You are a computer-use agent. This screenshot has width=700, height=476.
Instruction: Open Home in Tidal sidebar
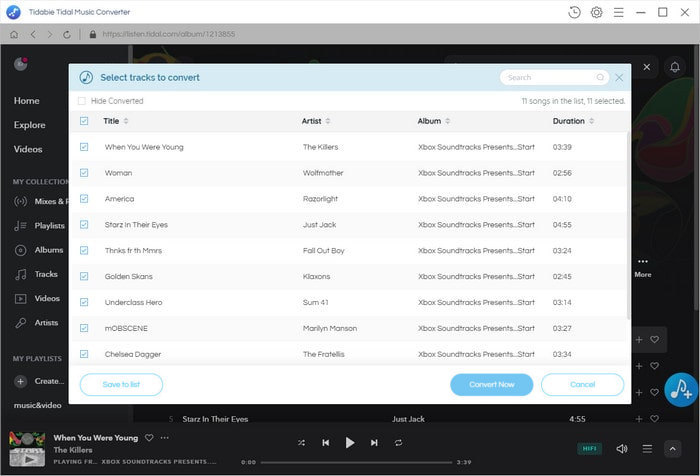coord(26,101)
